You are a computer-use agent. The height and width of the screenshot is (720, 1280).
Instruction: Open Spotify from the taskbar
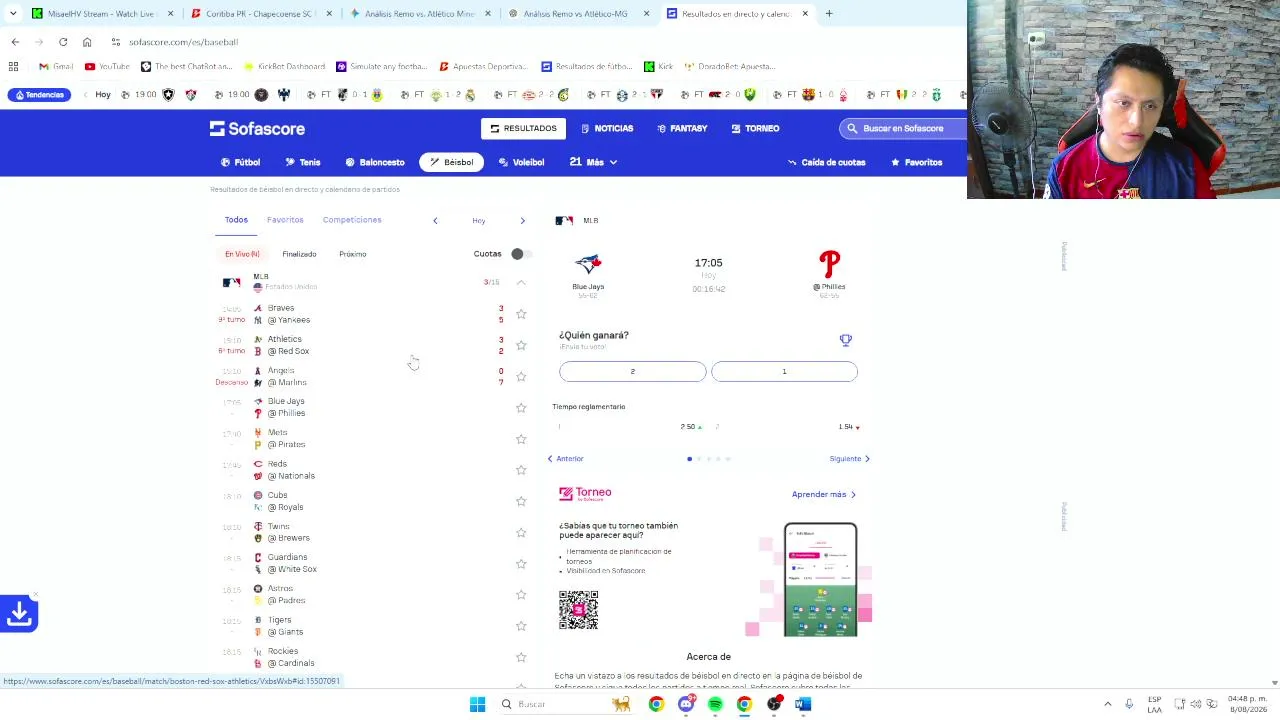pyautogui.click(x=715, y=704)
